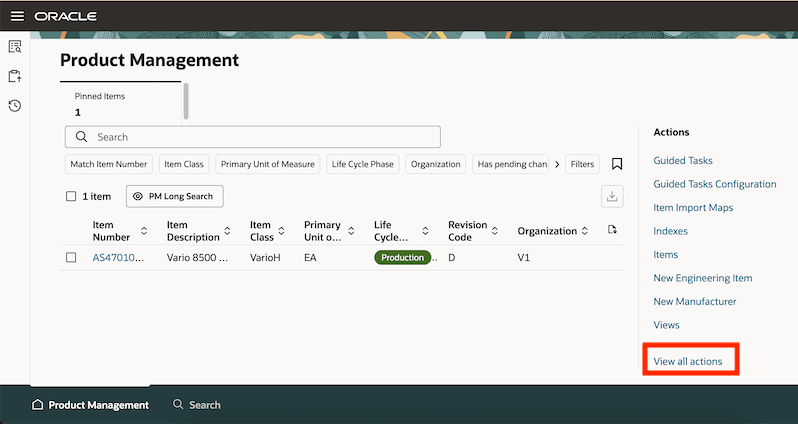Sort by Organization column

click(585, 231)
